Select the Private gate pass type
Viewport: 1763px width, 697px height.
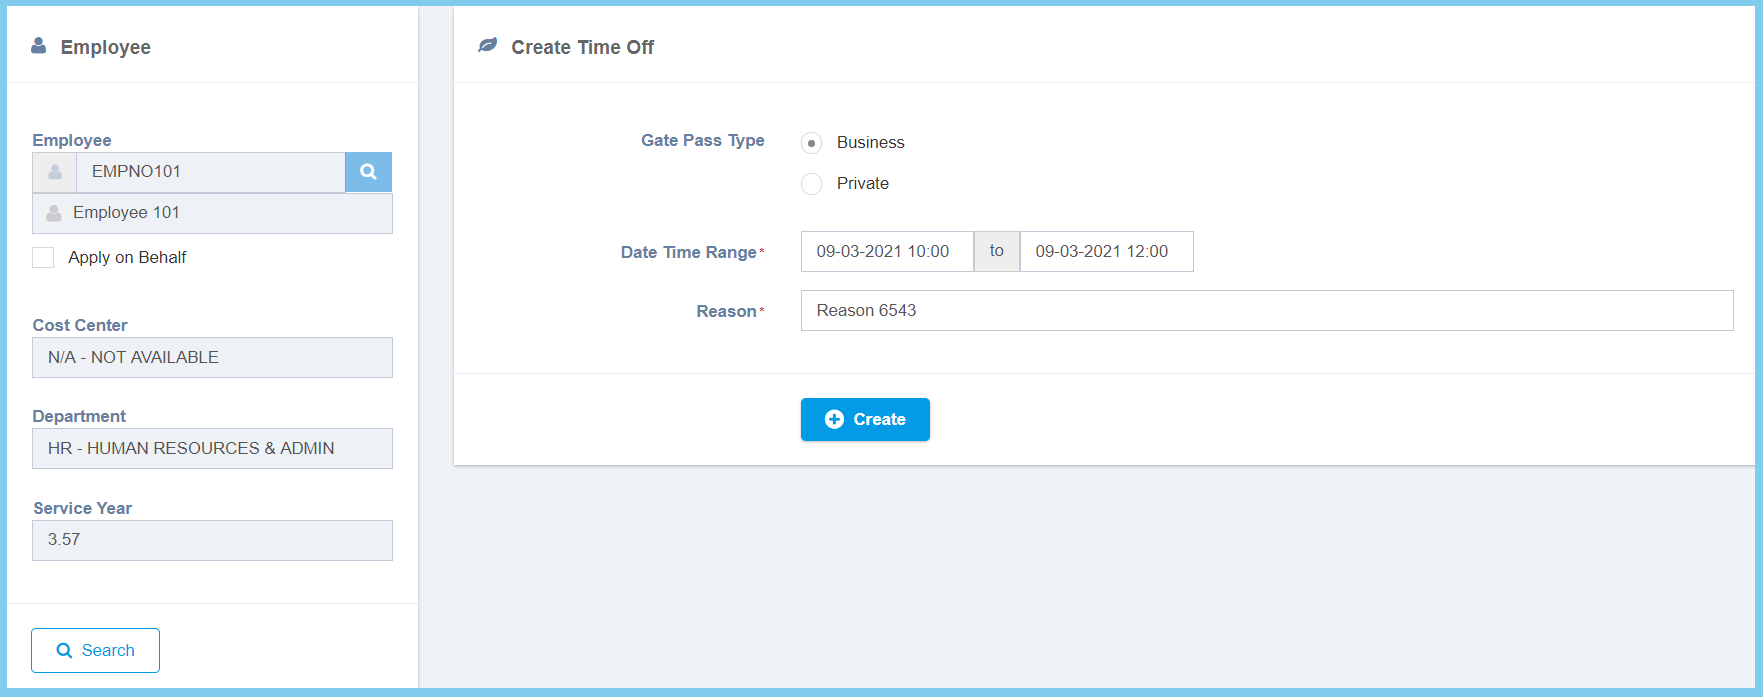pyautogui.click(x=812, y=184)
